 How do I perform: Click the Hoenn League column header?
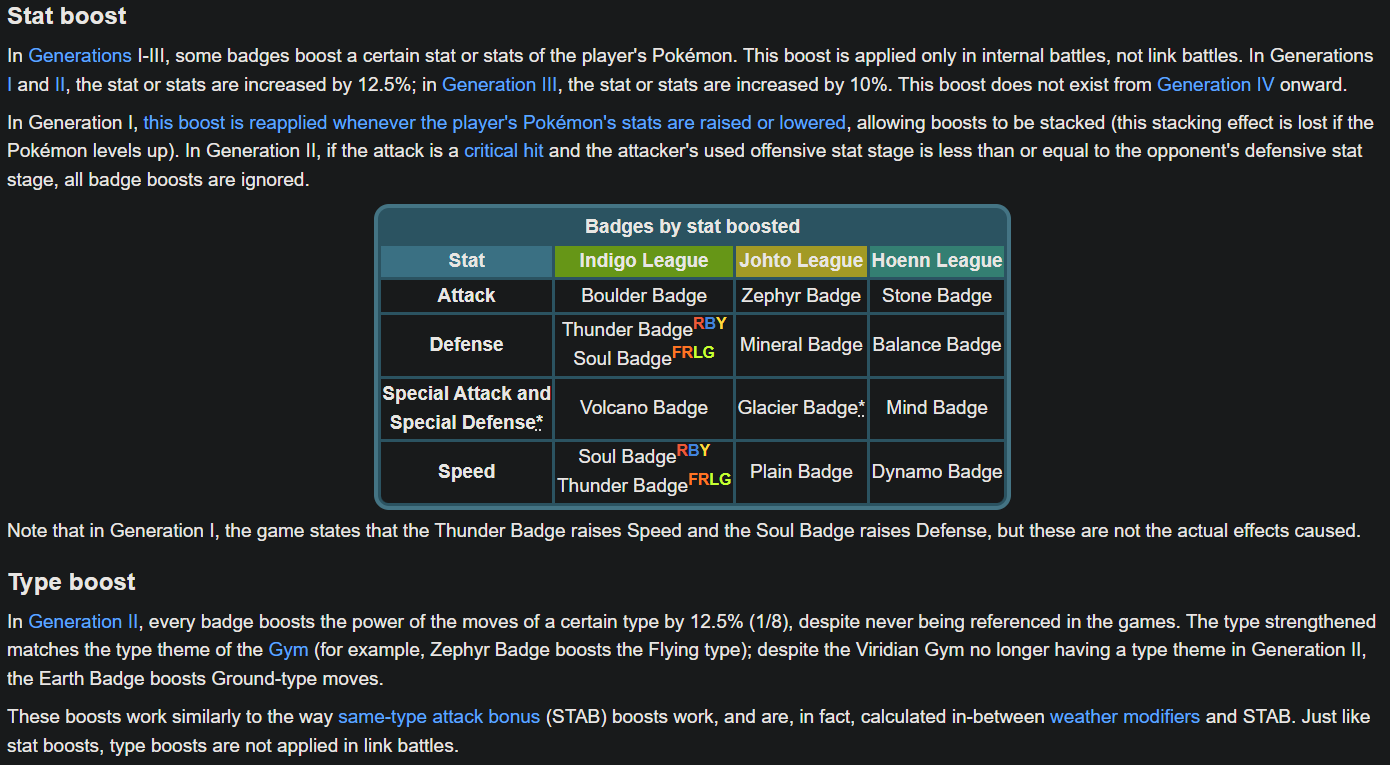(937, 261)
